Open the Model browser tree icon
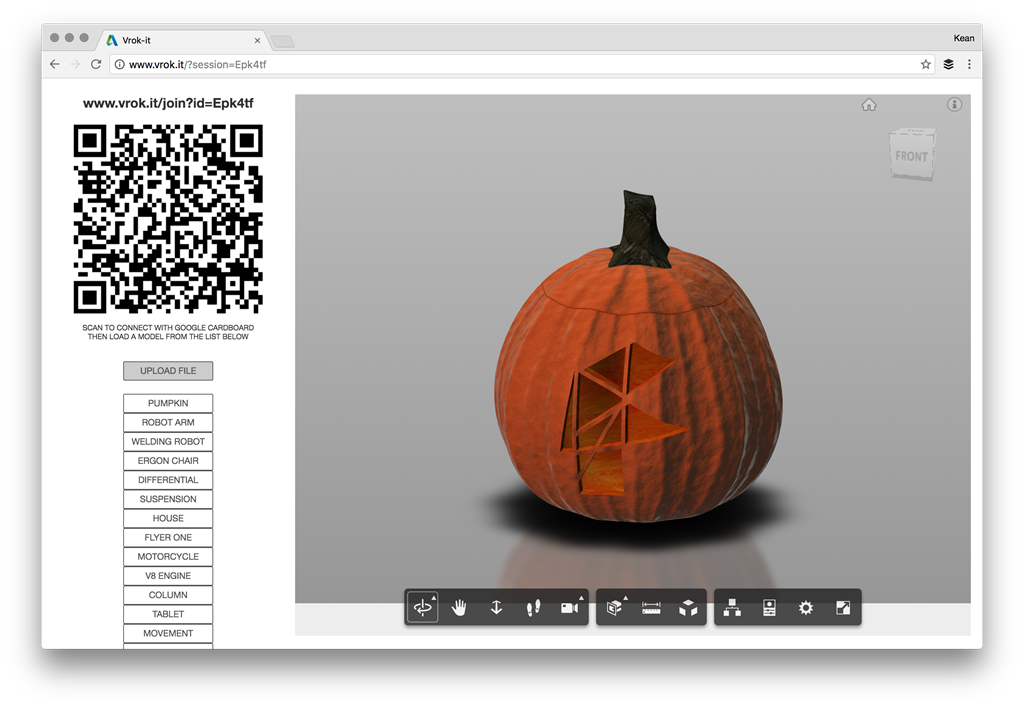The width and height of the screenshot is (1024, 708). [732, 608]
